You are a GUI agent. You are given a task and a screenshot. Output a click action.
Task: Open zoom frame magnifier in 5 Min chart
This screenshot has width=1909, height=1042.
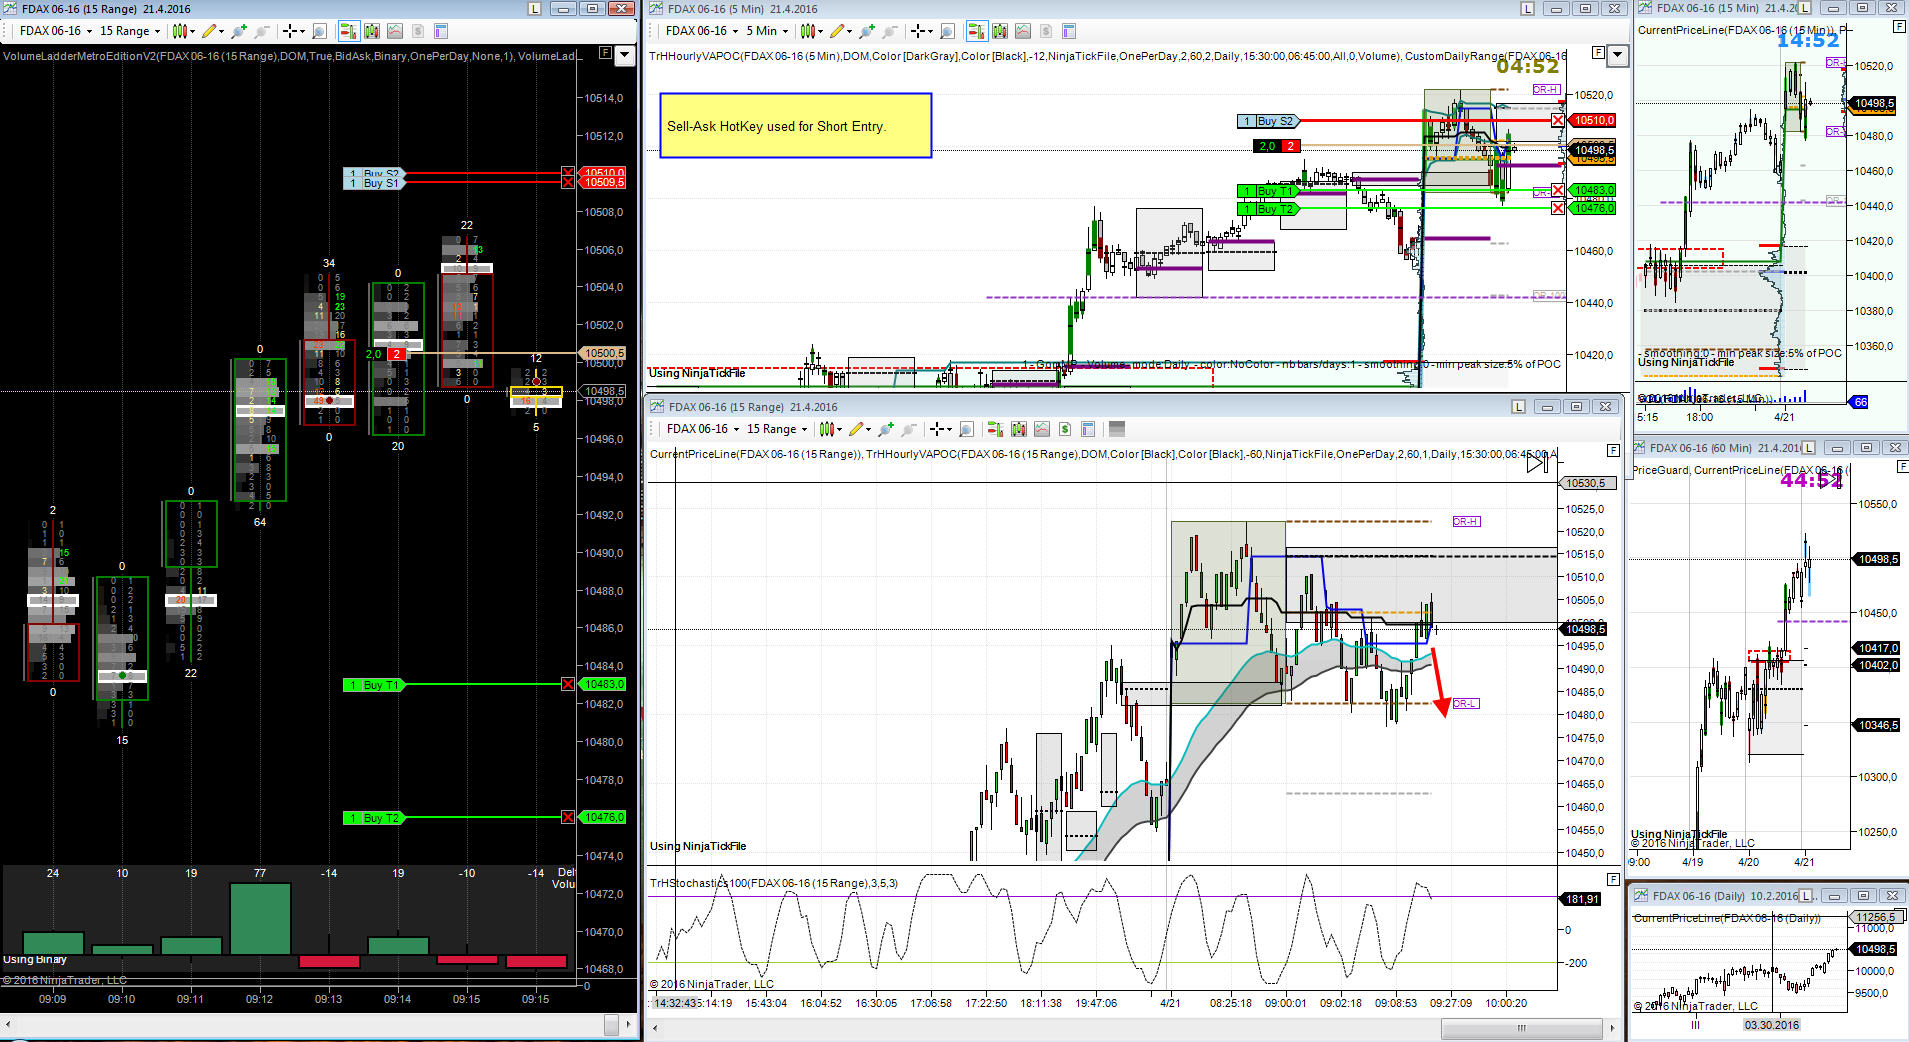pyautogui.click(x=947, y=31)
